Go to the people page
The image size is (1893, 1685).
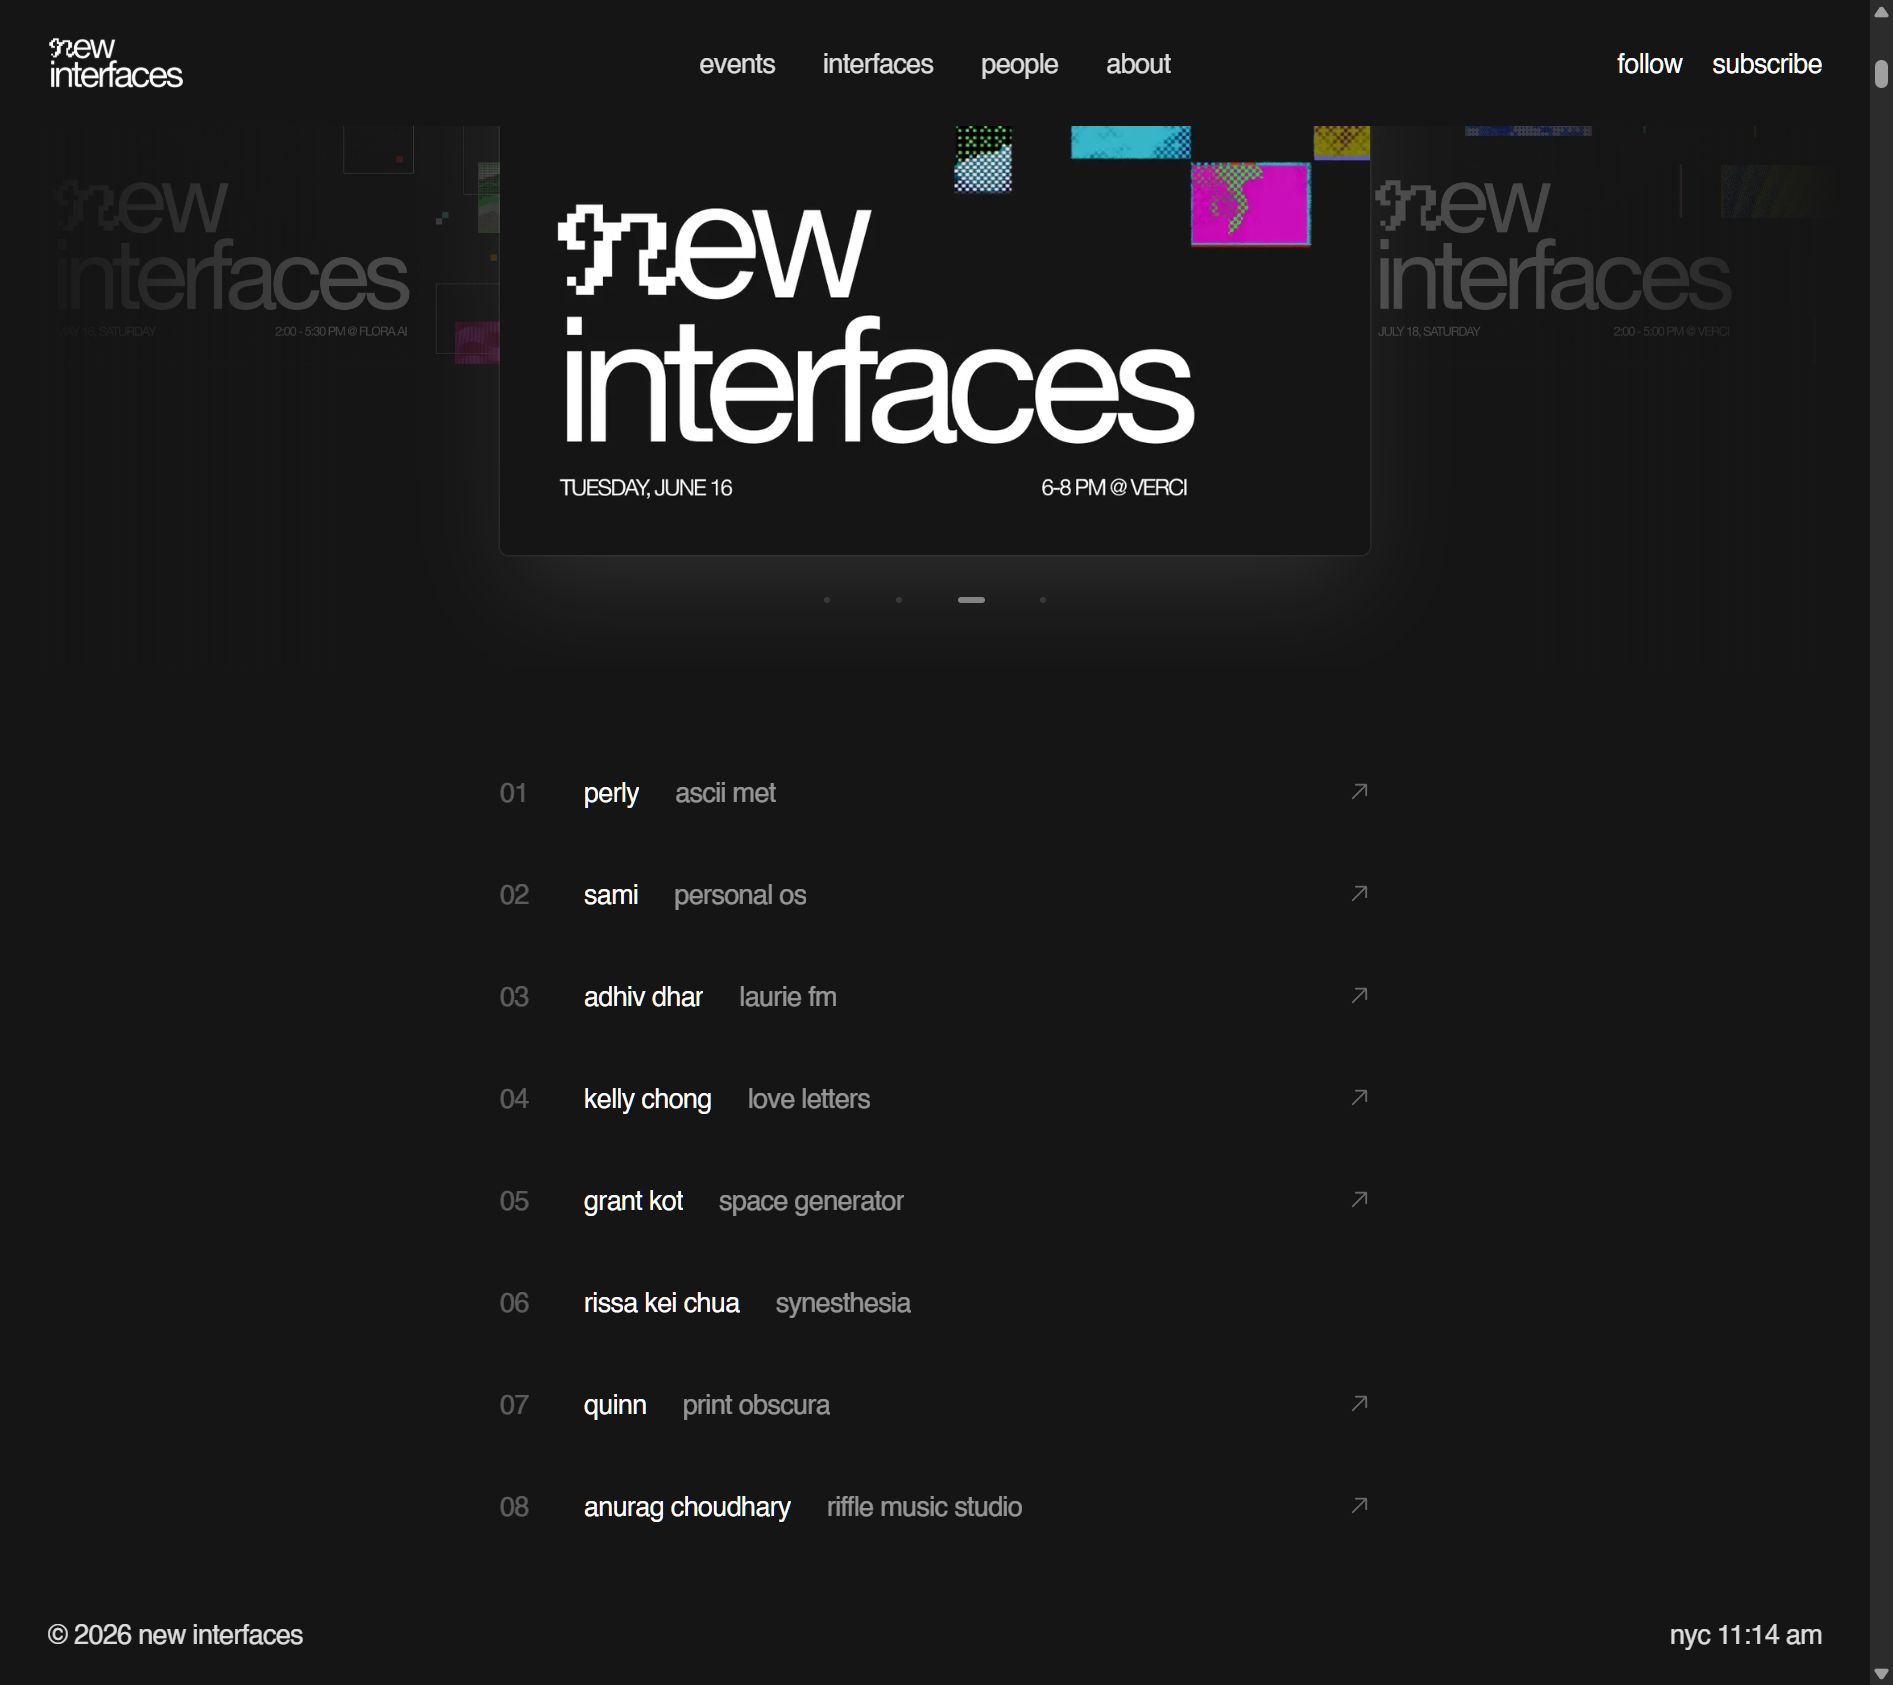coord(1019,64)
